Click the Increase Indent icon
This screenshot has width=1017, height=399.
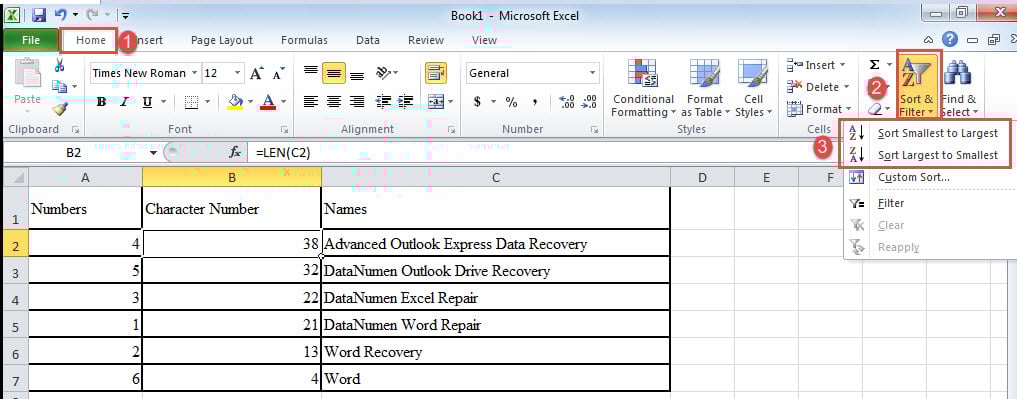point(406,102)
